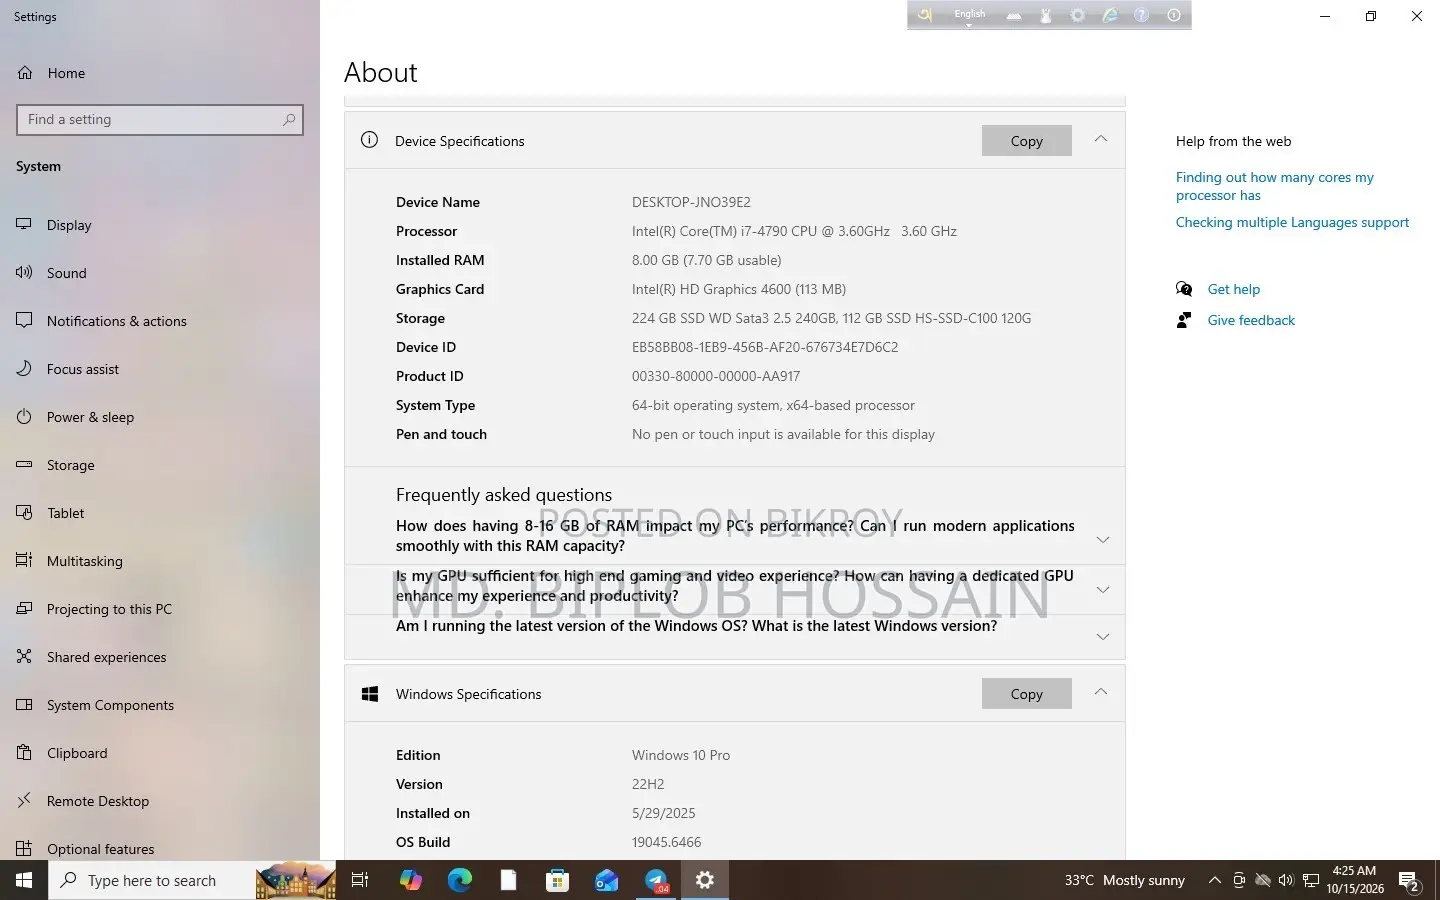Open System Components page
Screen dimensions: 1440x900
click(x=160, y=705)
